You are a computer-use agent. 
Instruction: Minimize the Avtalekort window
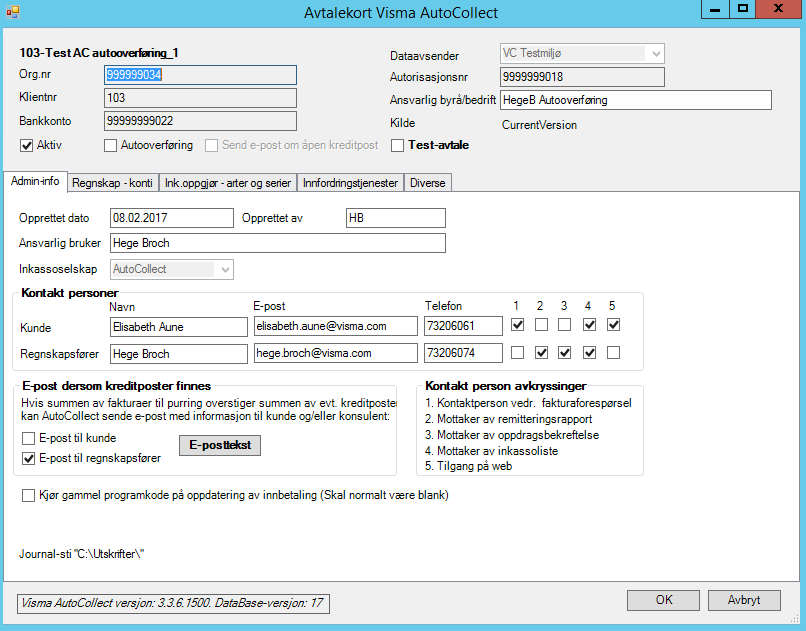(x=715, y=9)
